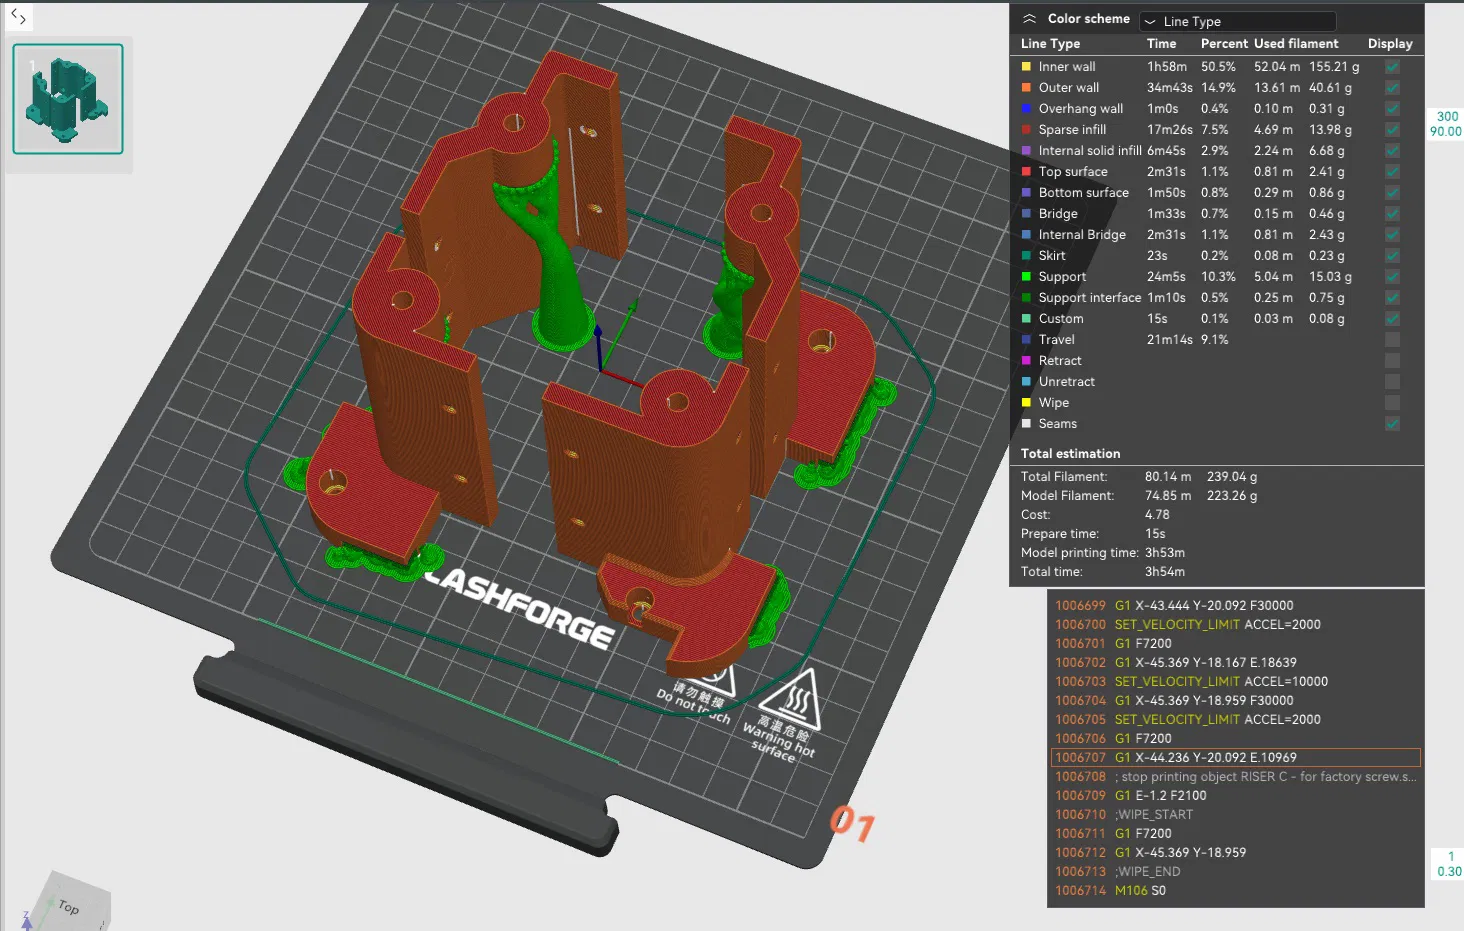Select G-code comment line 1006708
Image resolution: width=1464 pixels, height=931 pixels.
(1236, 777)
